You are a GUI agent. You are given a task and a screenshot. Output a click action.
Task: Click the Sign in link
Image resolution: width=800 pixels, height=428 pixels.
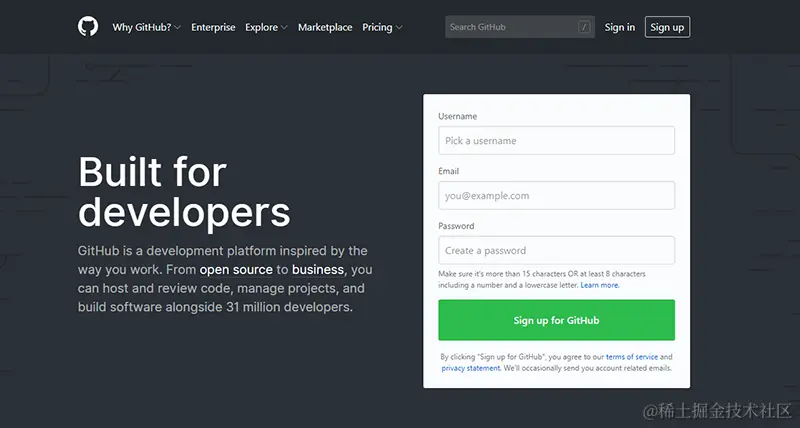tap(620, 27)
